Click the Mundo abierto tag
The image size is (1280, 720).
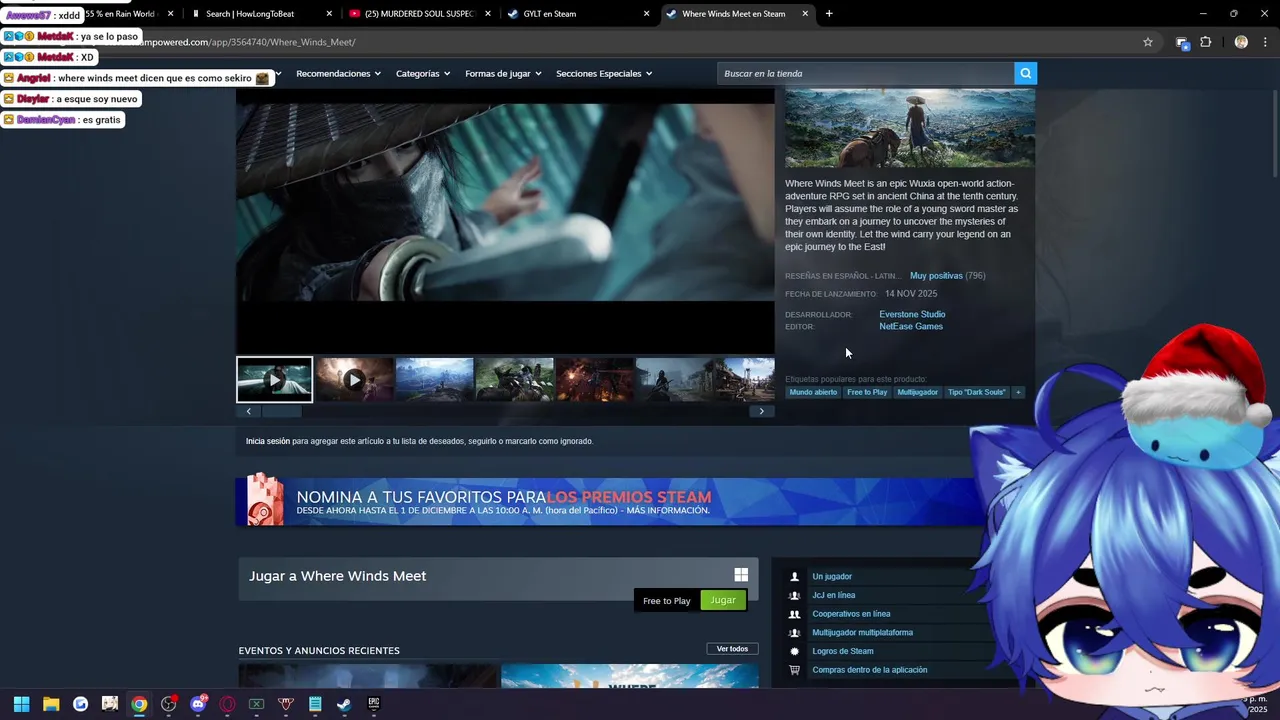click(813, 392)
